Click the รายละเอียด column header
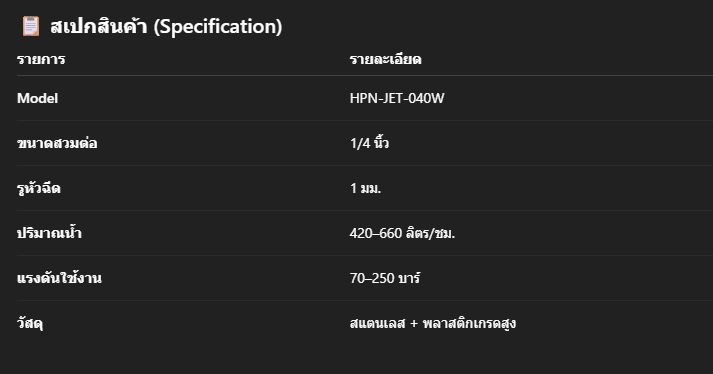Image resolution: width=713 pixels, height=374 pixels. point(385,59)
